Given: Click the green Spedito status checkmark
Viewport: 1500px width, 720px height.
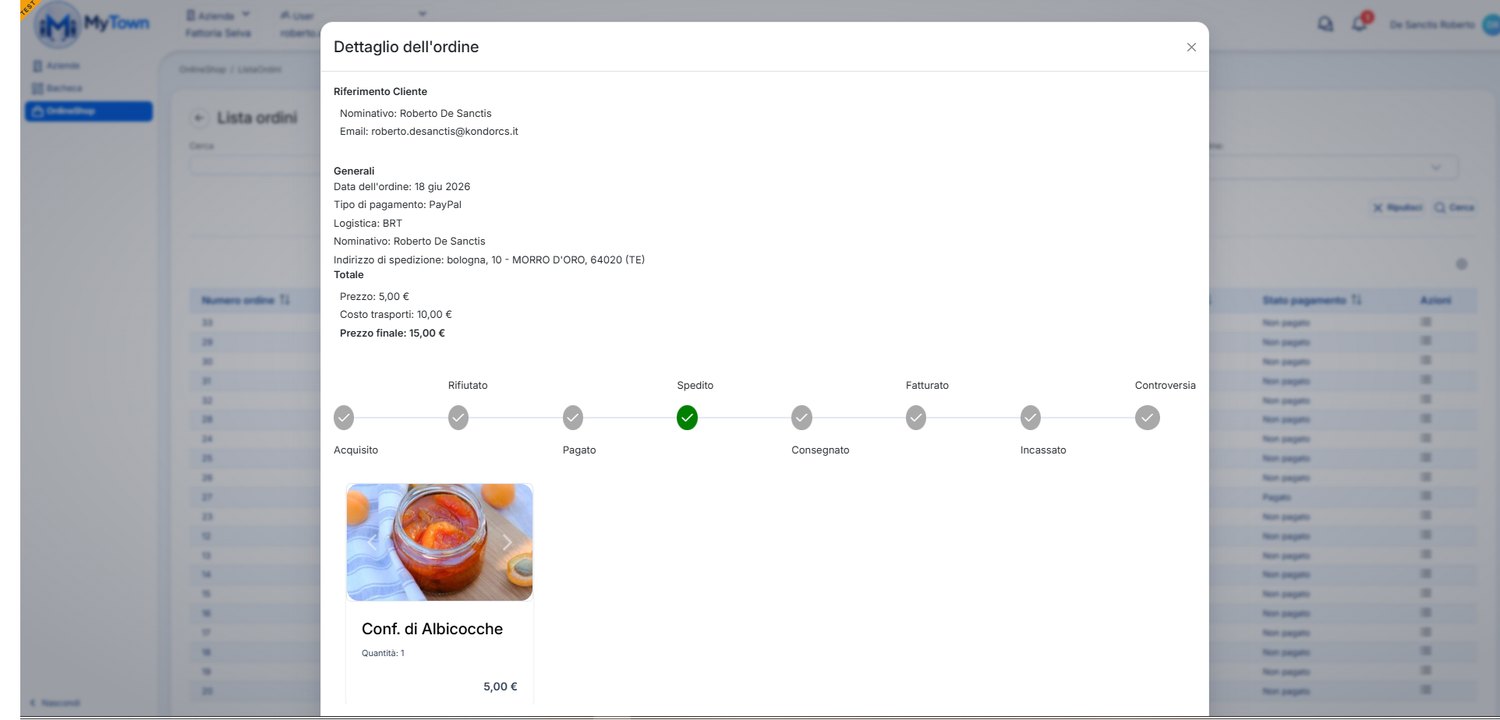Looking at the screenshot, I should 687,418.
